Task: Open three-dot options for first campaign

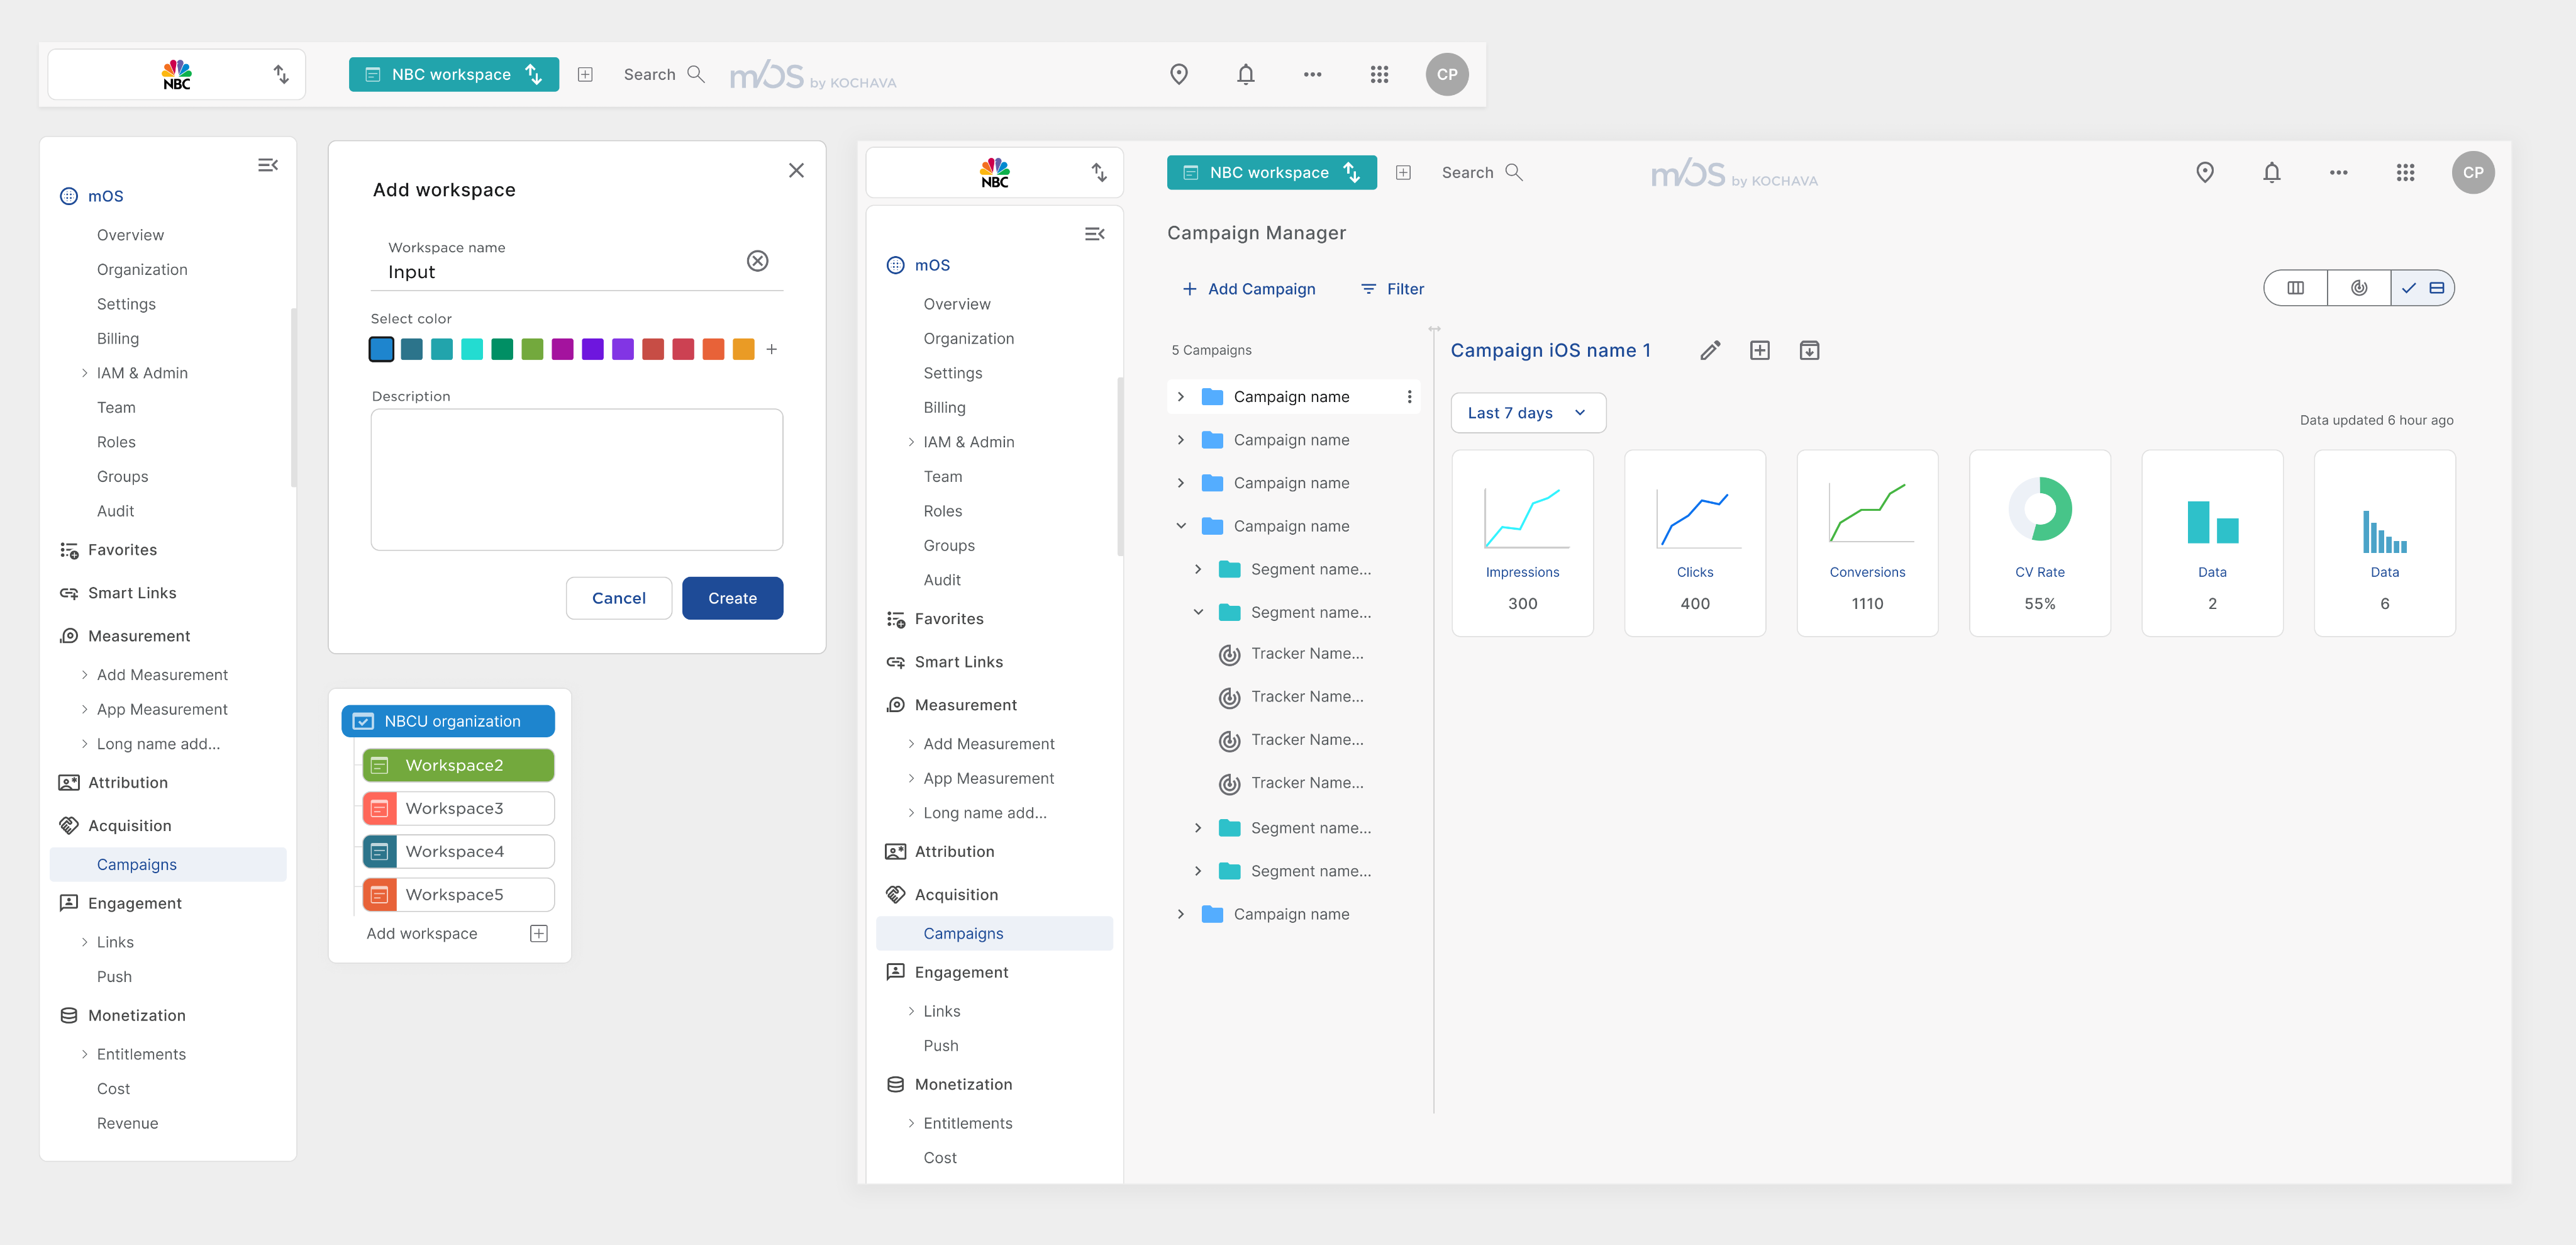Action: pos(1409,397)
